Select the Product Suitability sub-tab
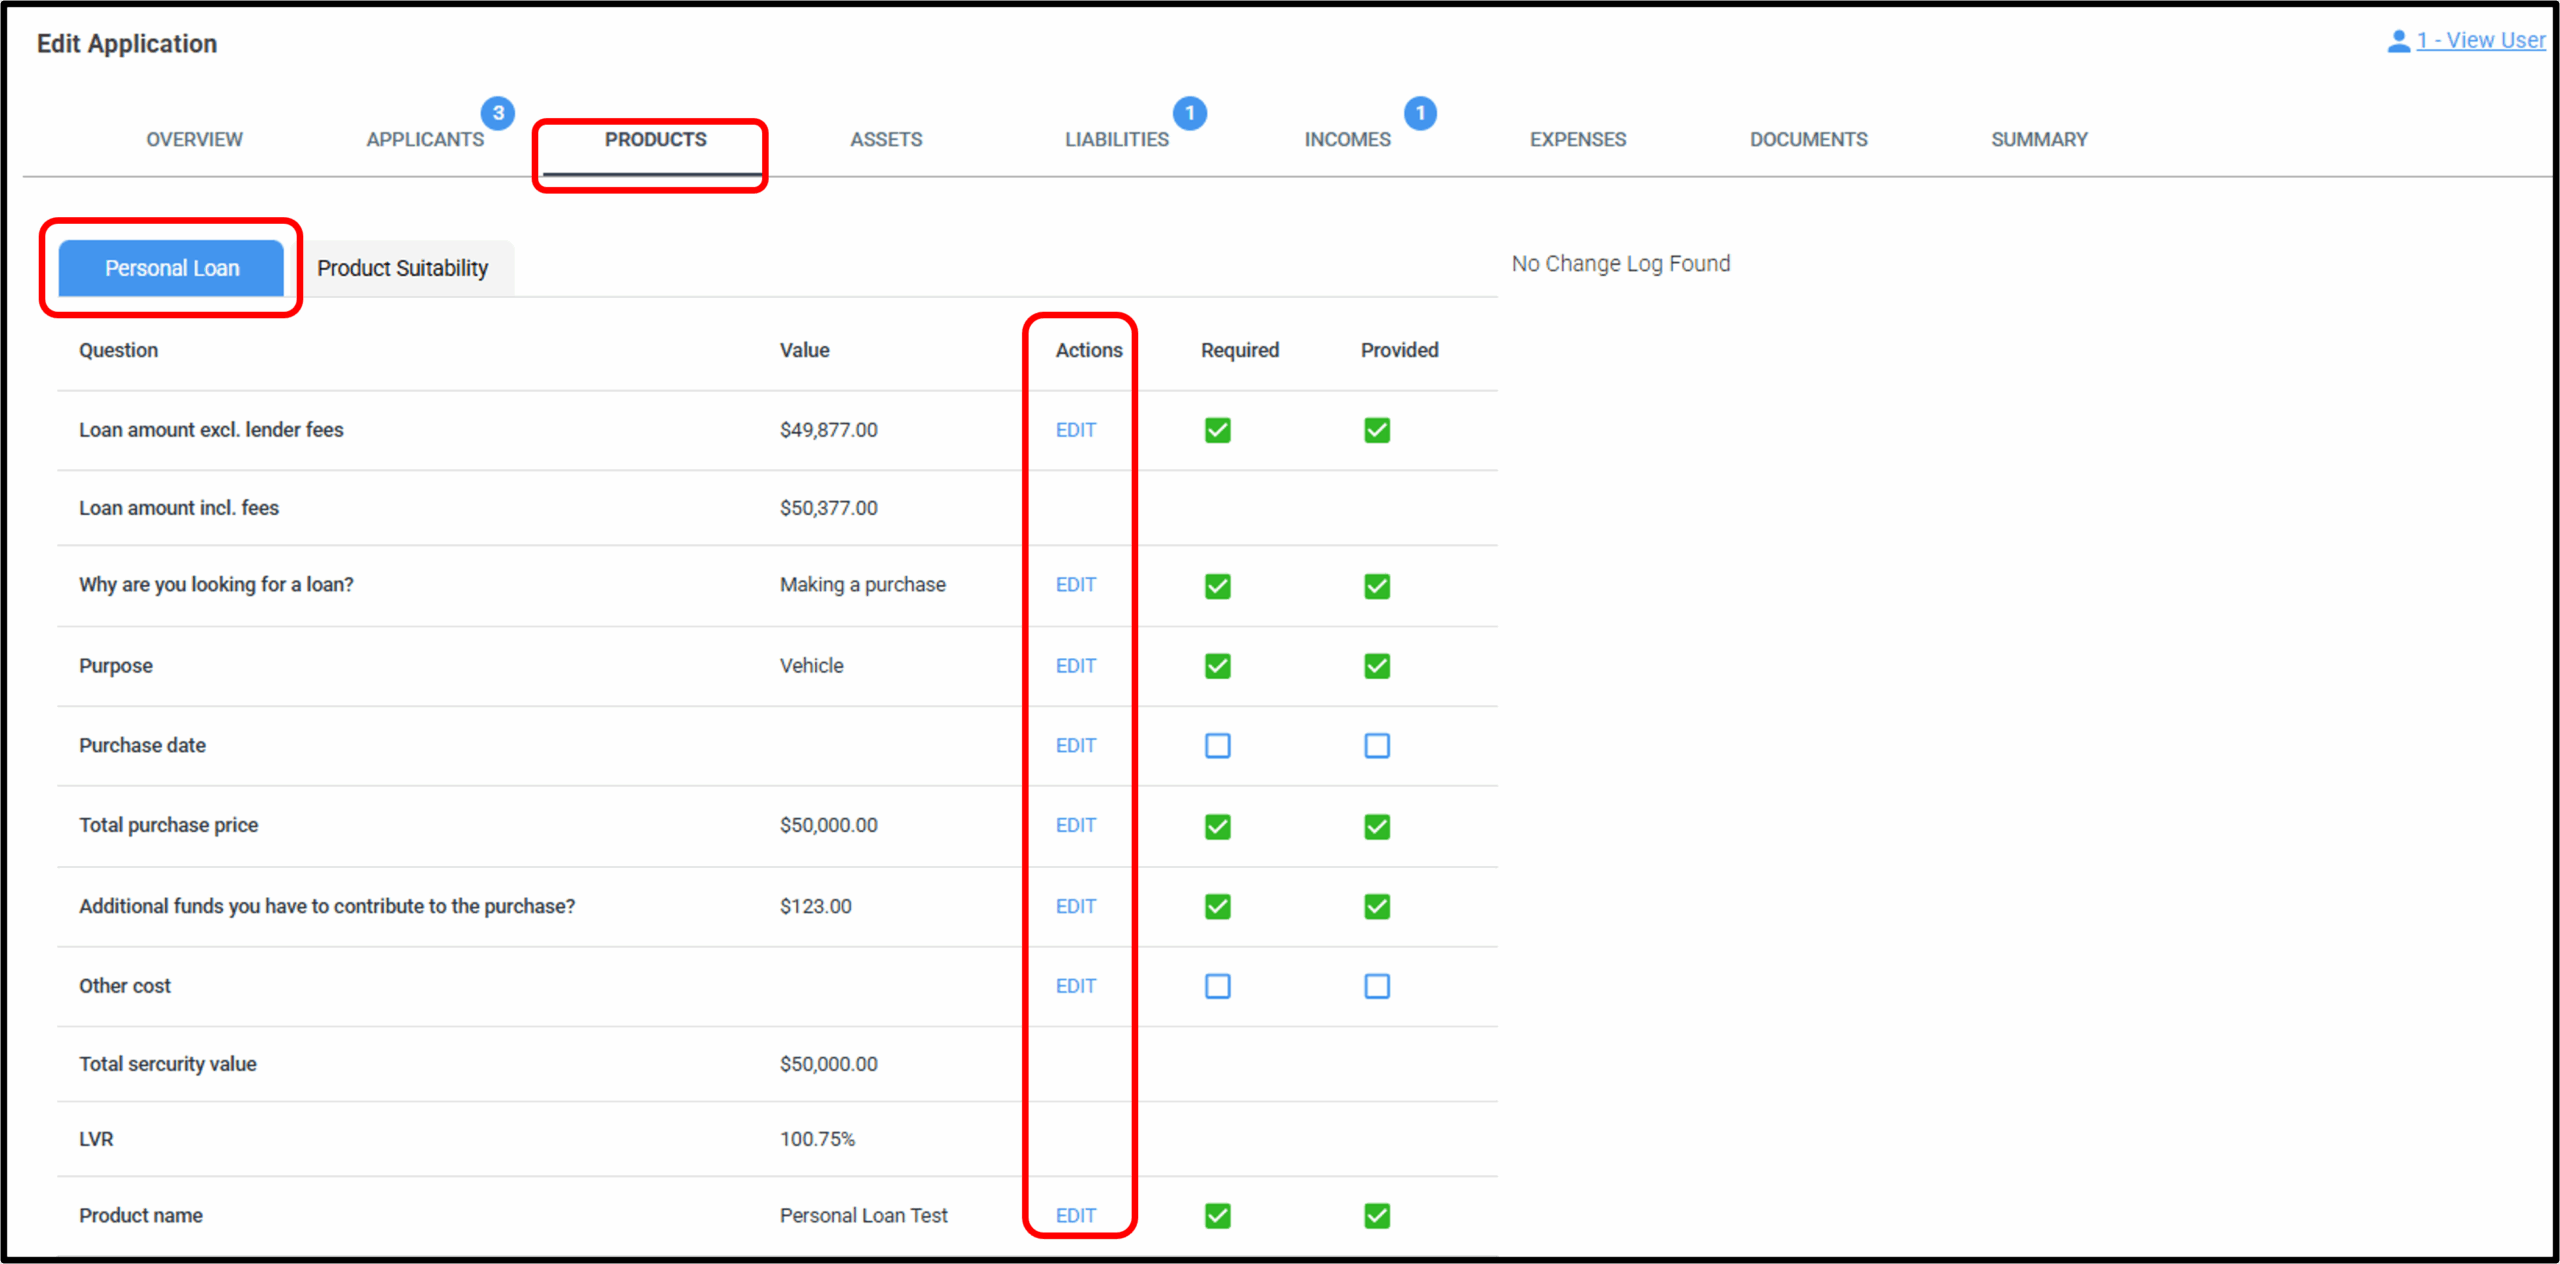 coord(403,268)
